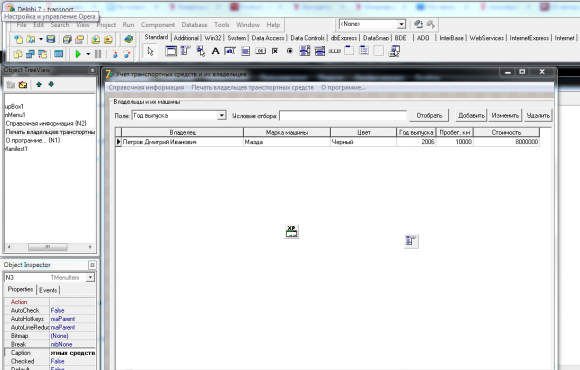Click the Добавить button
The image size is (580, 370).
coord(471,115)
